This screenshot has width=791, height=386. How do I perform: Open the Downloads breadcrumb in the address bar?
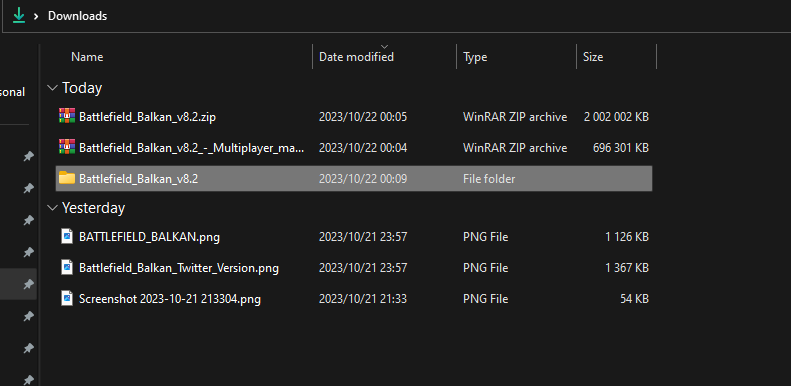tap(77, 16)
